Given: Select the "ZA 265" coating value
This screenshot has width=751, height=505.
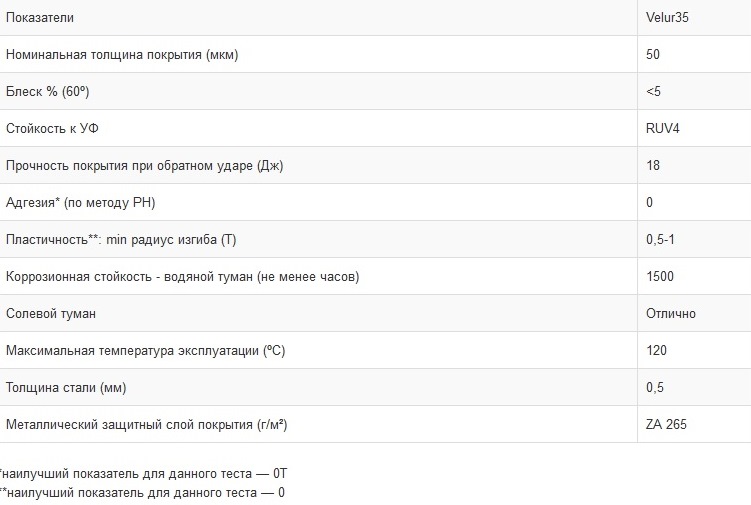Looking at the screenshot, I should [x=667, y=424].
